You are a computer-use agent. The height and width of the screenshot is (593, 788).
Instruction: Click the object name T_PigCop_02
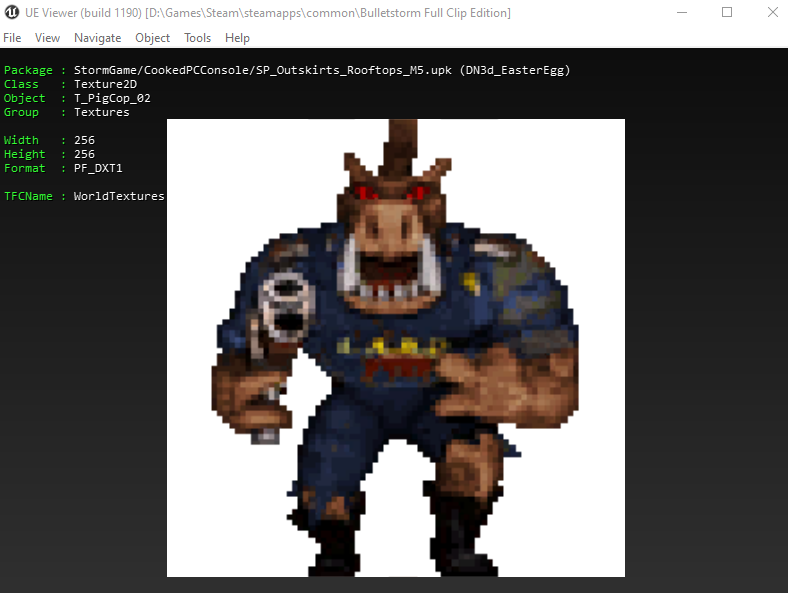coord(112,98)
